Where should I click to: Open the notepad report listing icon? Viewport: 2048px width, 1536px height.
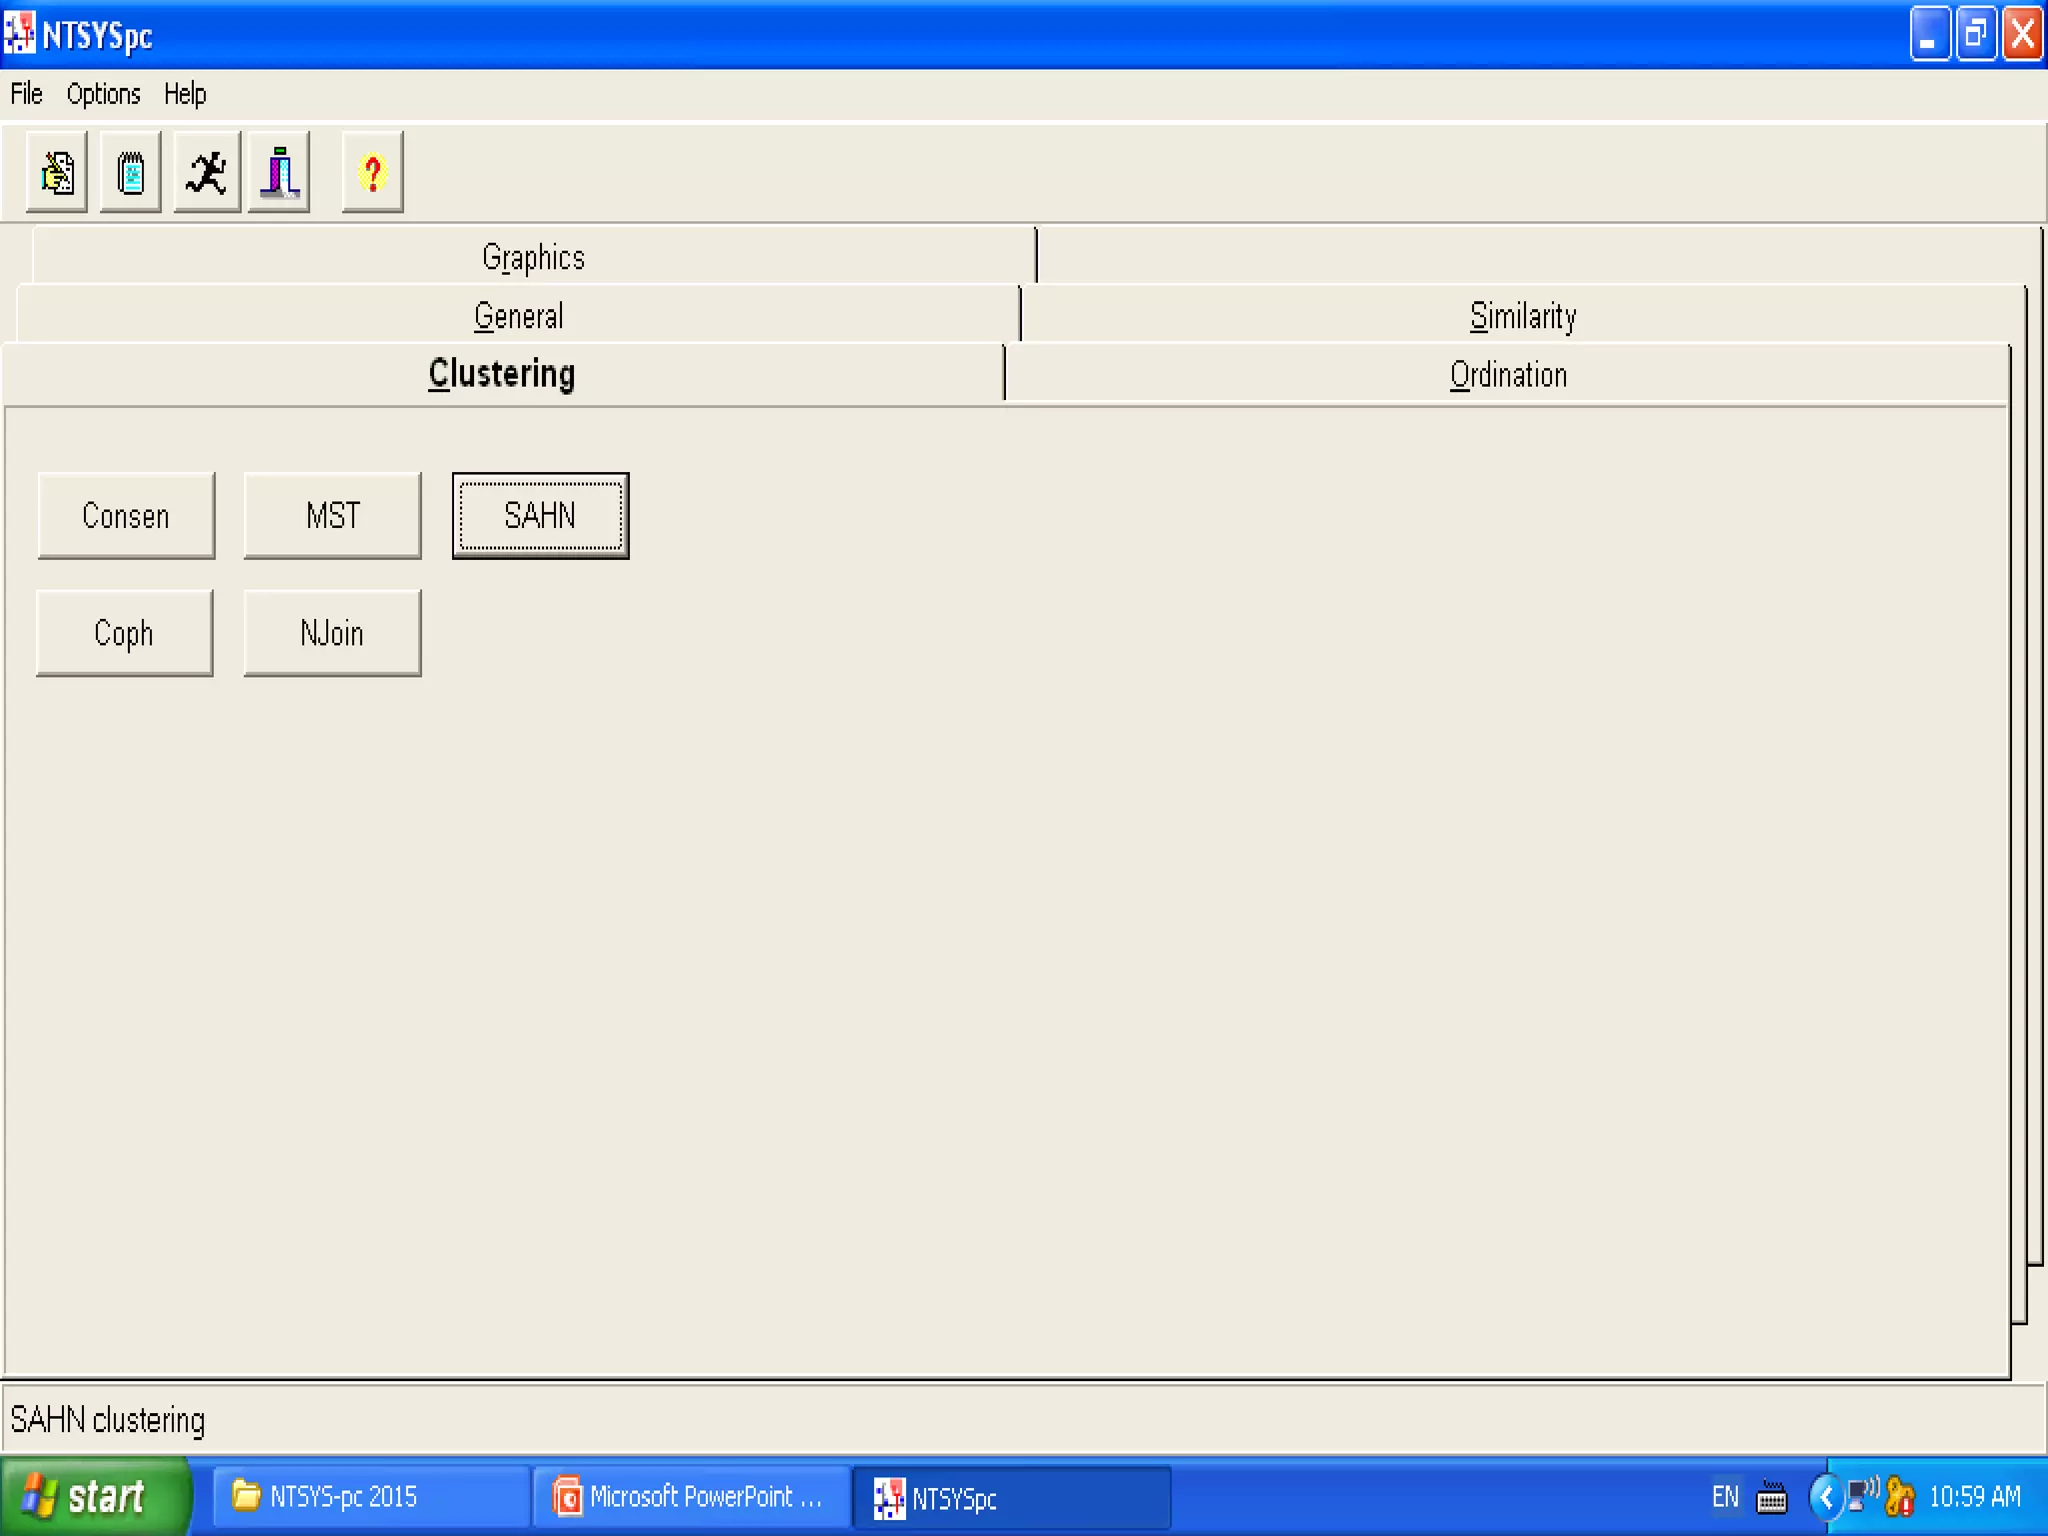pos(131,172)
